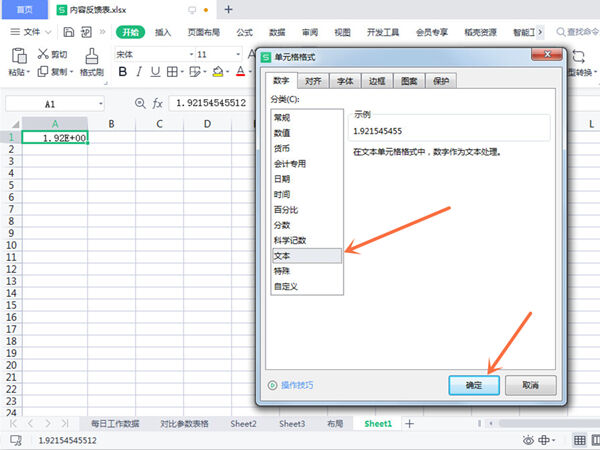Choose 日期 in the category list
600x450 pixels.
tap(307, 179)
